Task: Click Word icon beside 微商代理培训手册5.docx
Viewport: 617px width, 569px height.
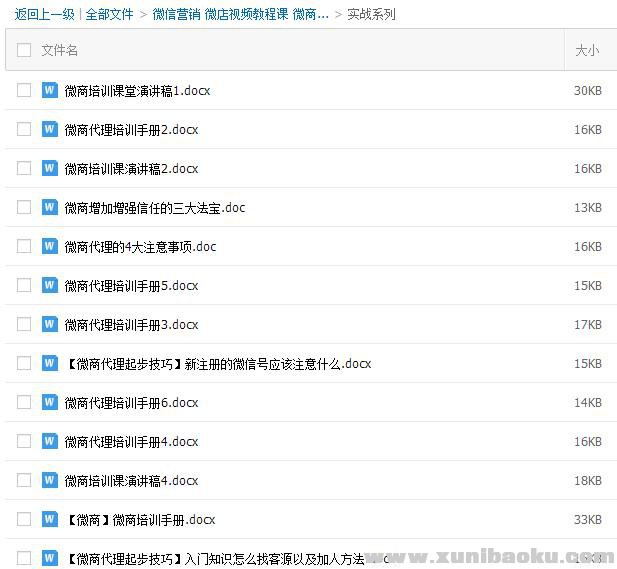Action: coord(50,285)
